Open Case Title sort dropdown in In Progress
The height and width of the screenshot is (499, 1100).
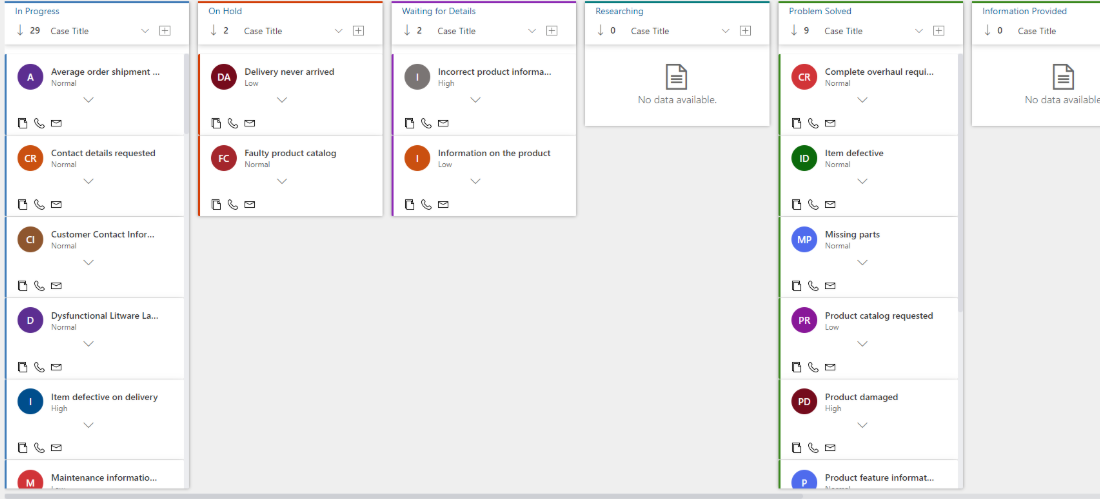tap(145, 31)
